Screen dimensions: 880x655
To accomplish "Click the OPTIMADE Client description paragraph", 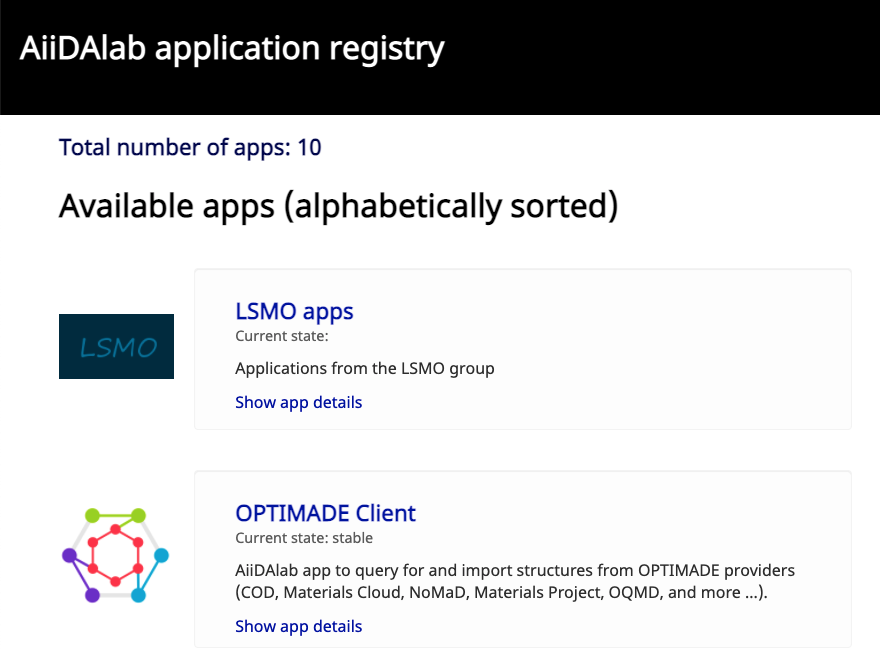I will point(515,581).
